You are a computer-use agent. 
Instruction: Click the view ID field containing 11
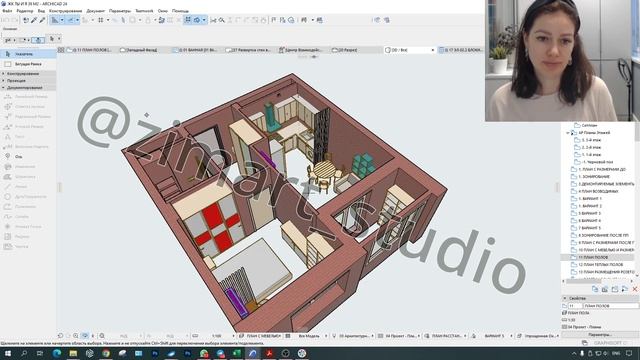coord(575,306)
